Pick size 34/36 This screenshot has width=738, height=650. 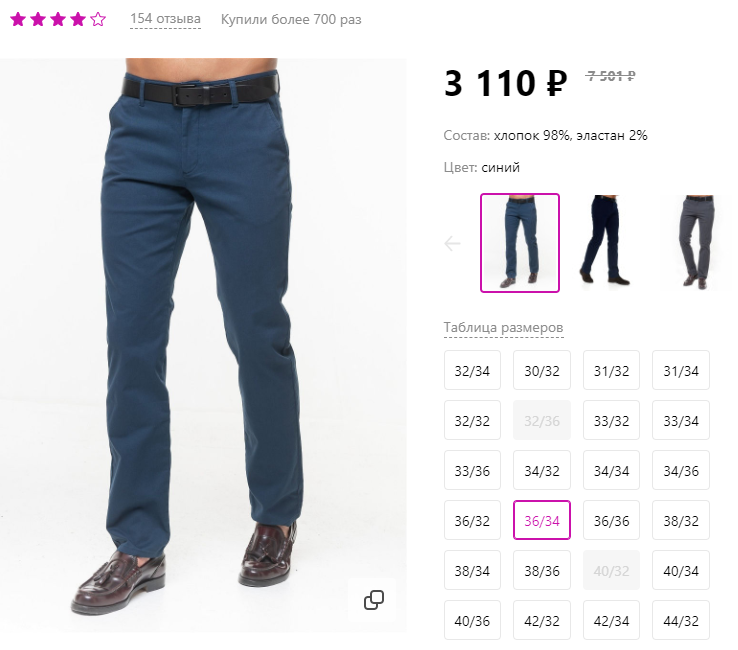pyautogui.click(x=681, y=470)
